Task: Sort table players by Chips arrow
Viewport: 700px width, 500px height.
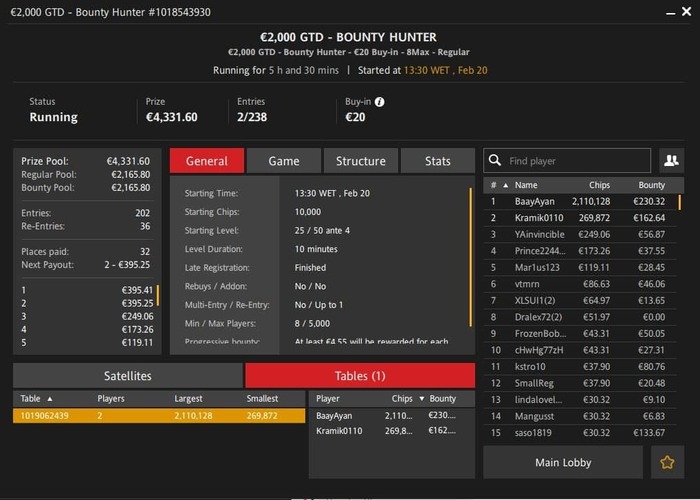Action: coord(421,399)
